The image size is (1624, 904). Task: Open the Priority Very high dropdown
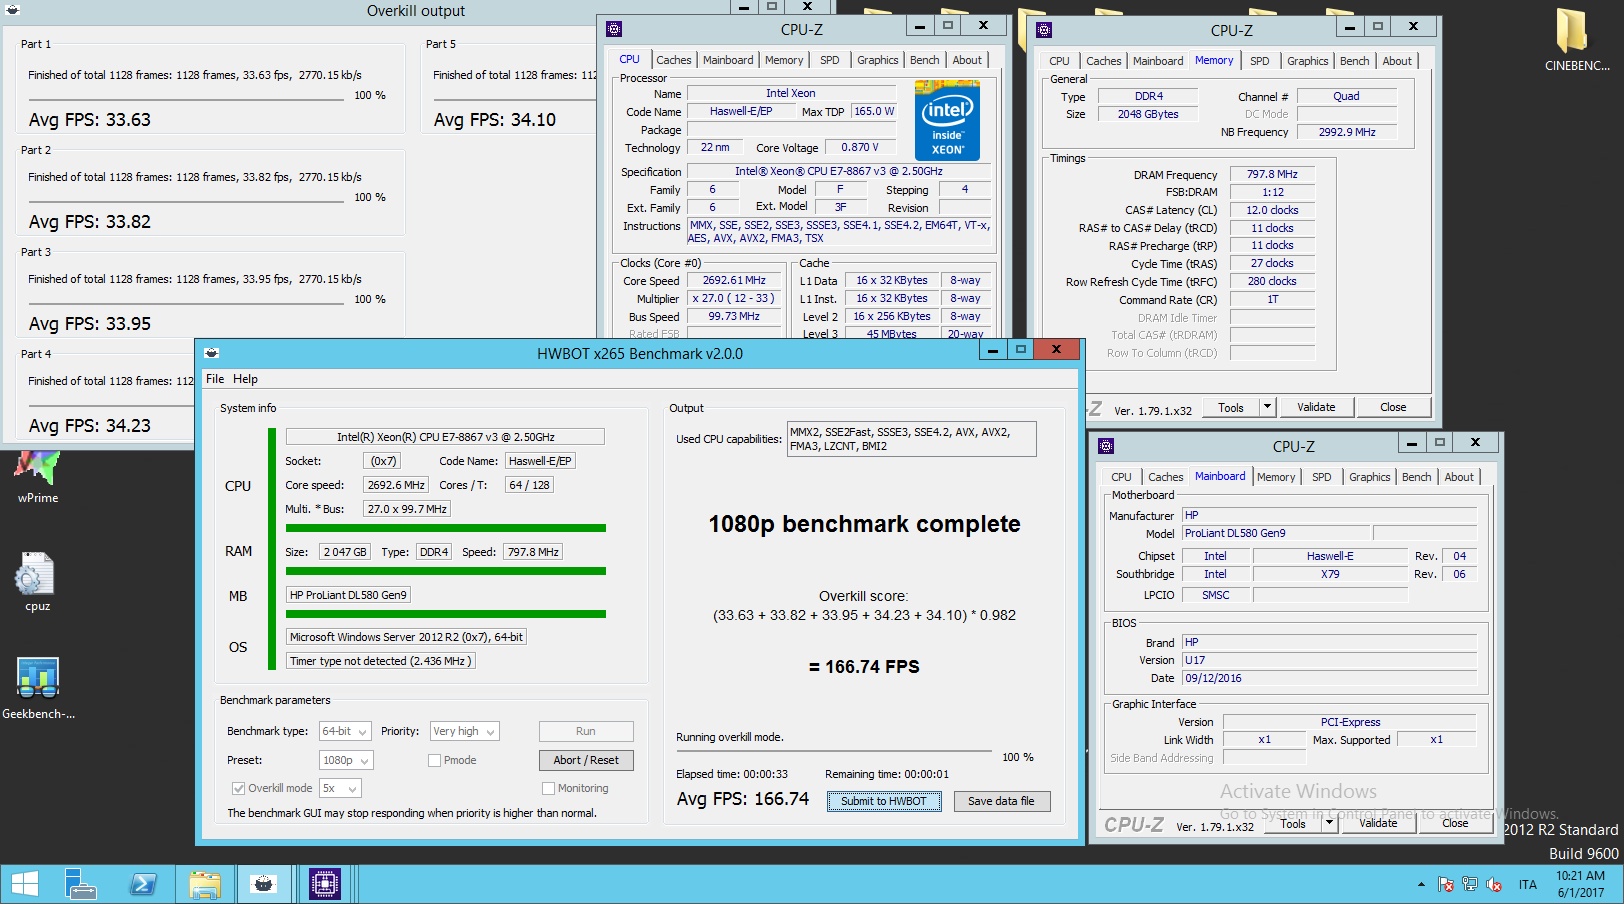coord(464,732)
